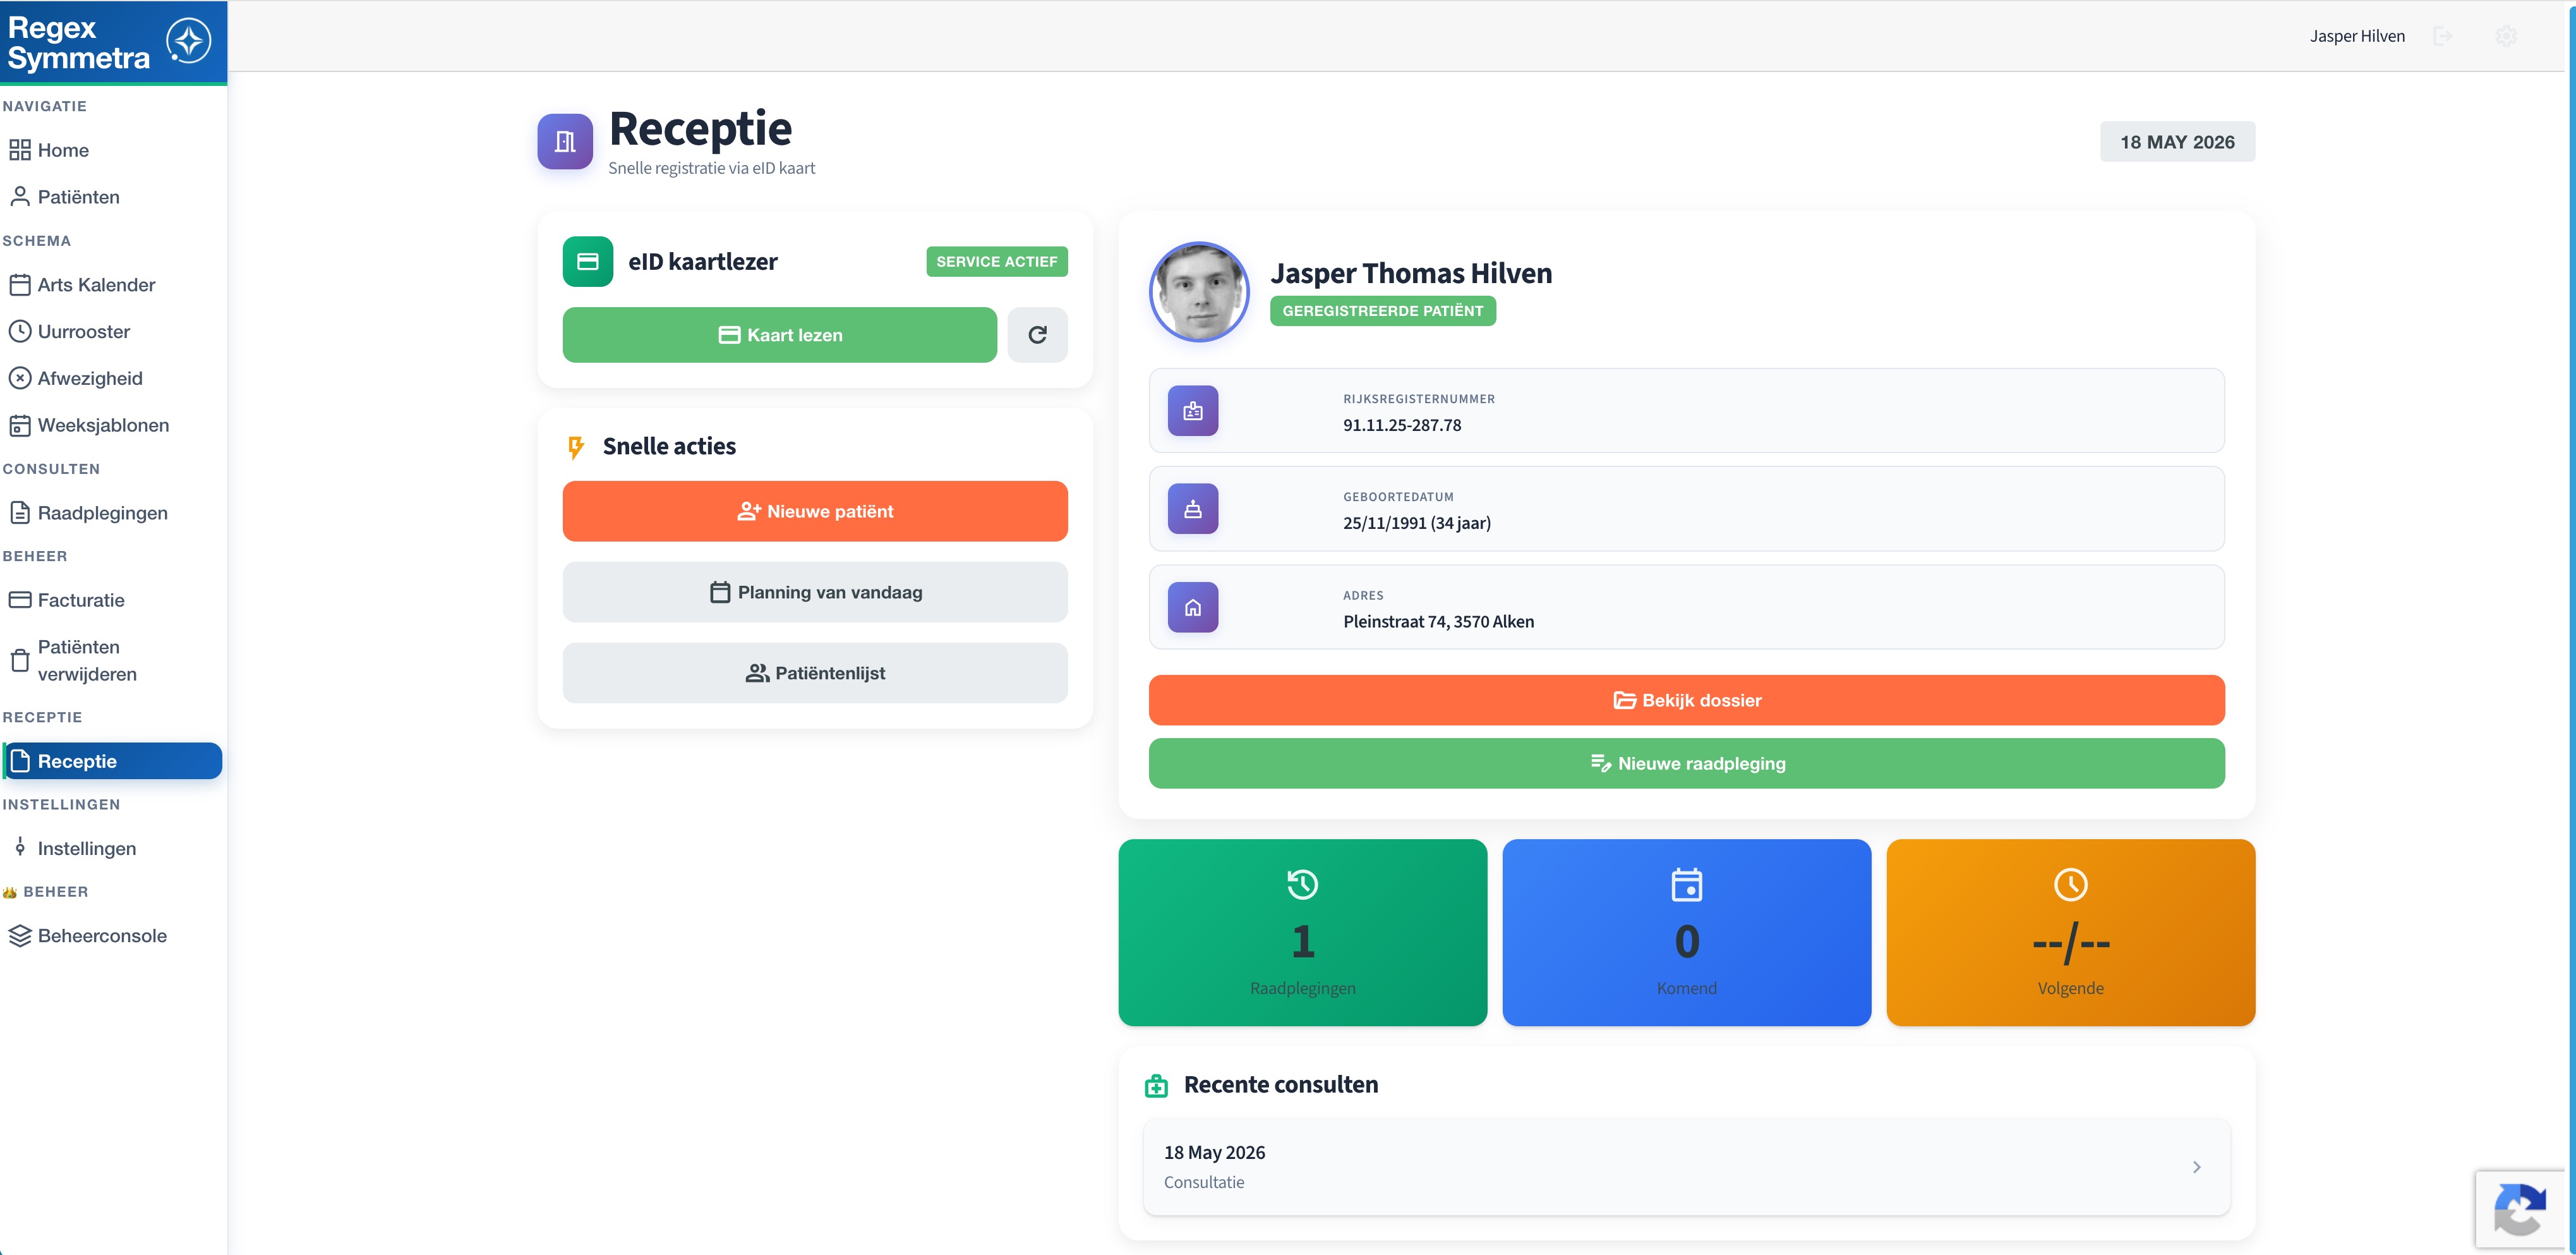Open Planning van vandaag

pos(815,592)
